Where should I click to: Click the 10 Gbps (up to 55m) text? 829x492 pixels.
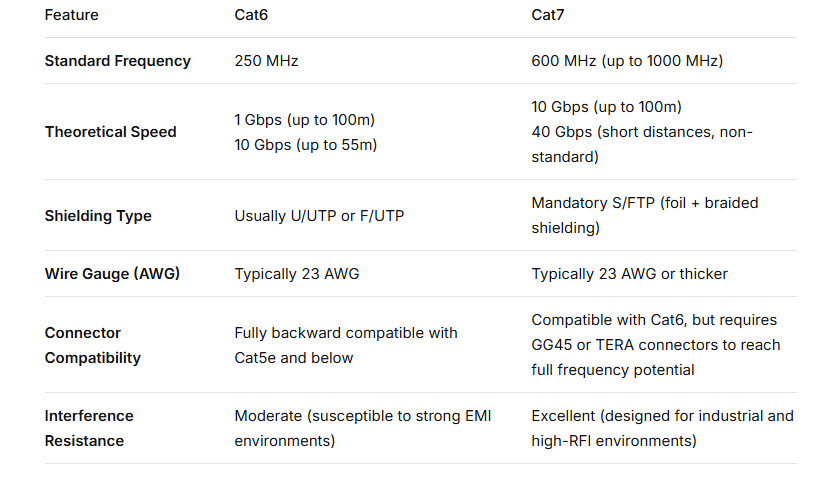pos(306,145)
